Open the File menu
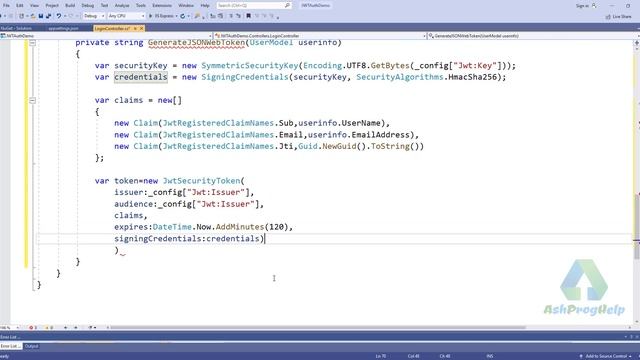Viewport: 640px width, 360px height. [6, 5]
